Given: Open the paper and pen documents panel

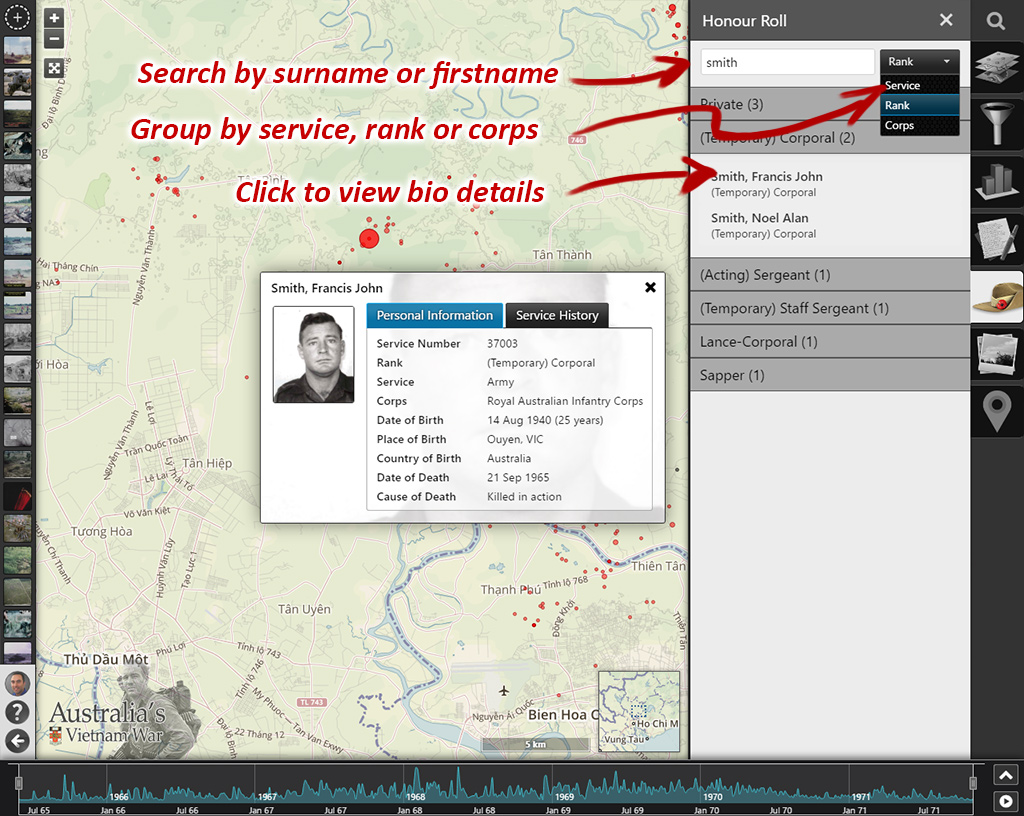Looking at the screenshot, I should [x=997, y=238].
